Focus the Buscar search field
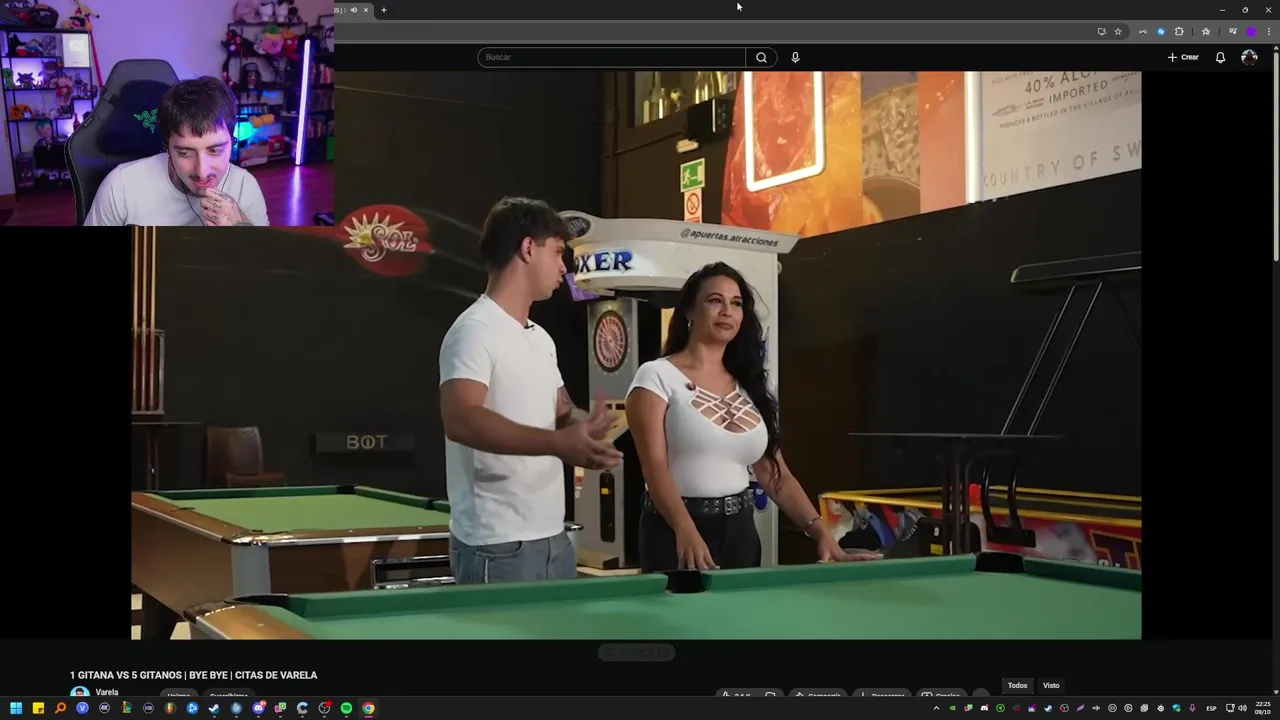 611,57
